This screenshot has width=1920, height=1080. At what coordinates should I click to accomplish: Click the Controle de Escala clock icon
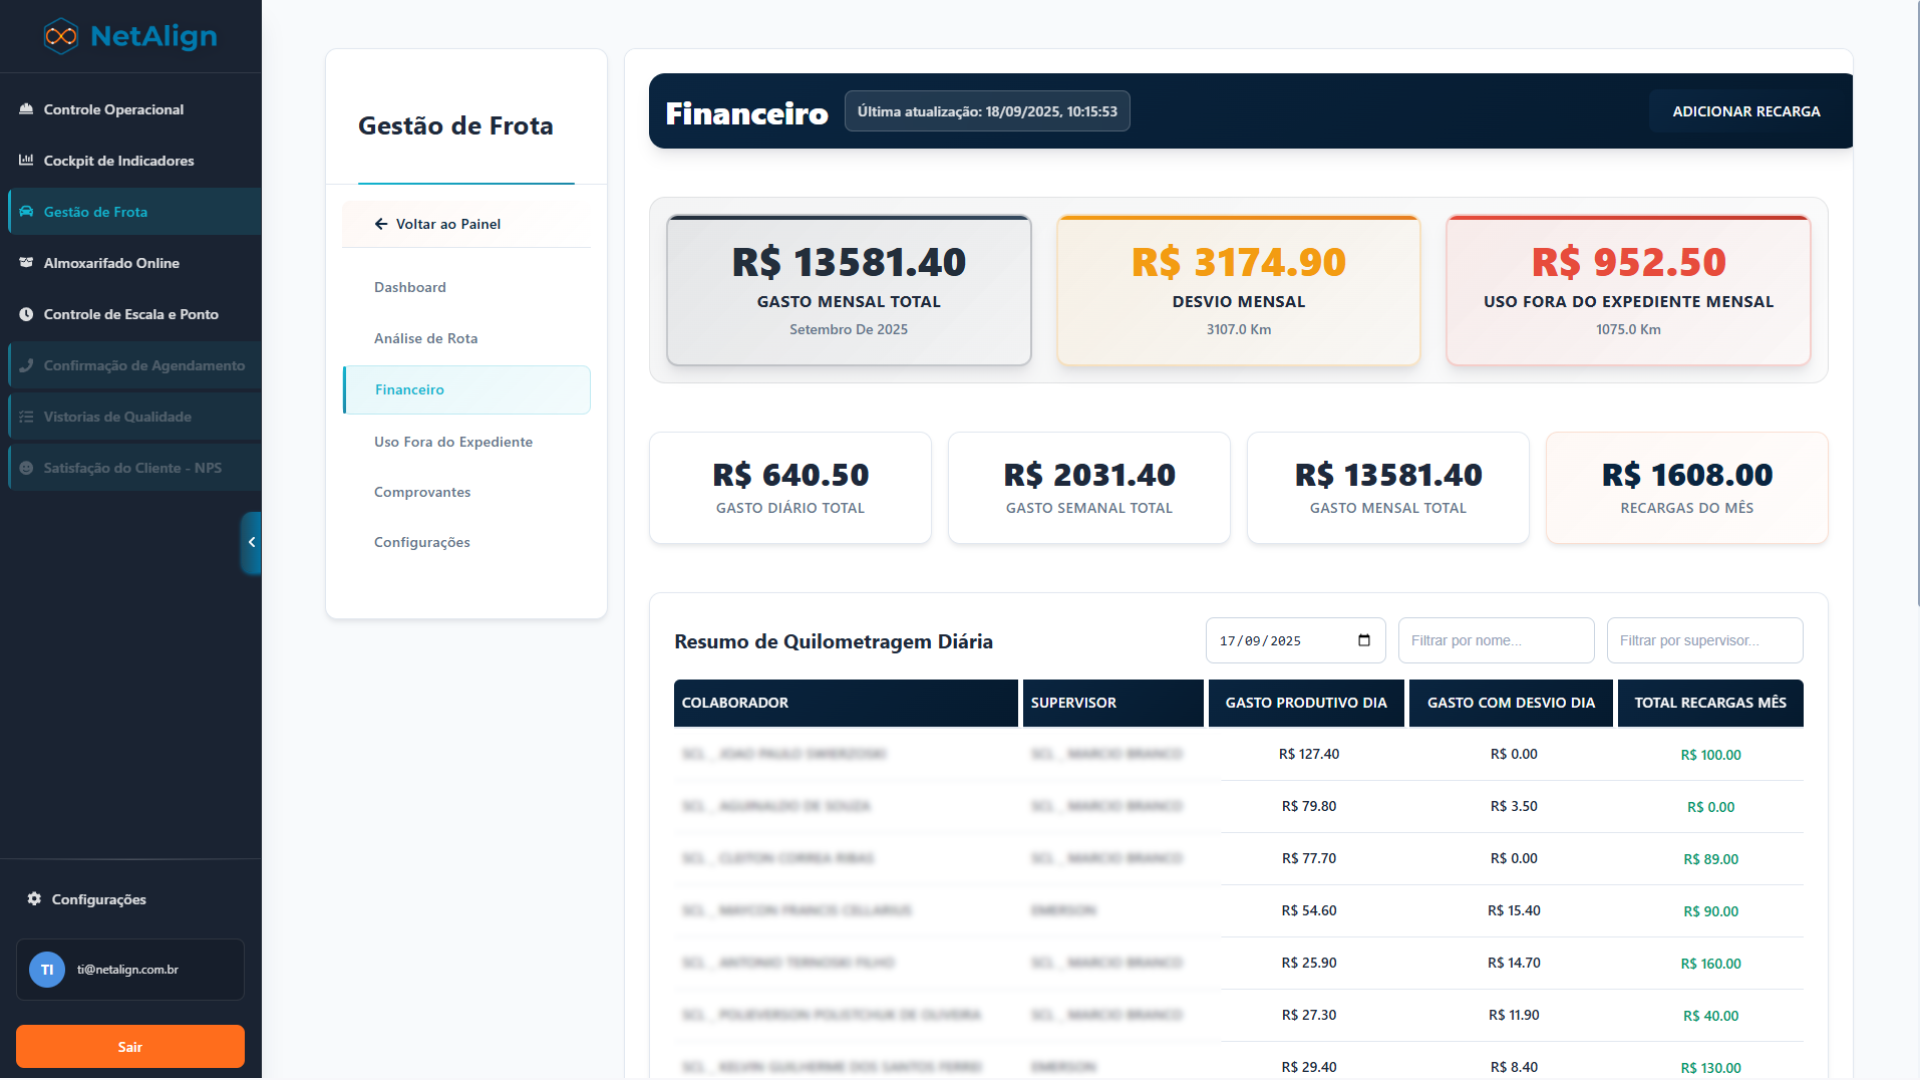(26, 314)
